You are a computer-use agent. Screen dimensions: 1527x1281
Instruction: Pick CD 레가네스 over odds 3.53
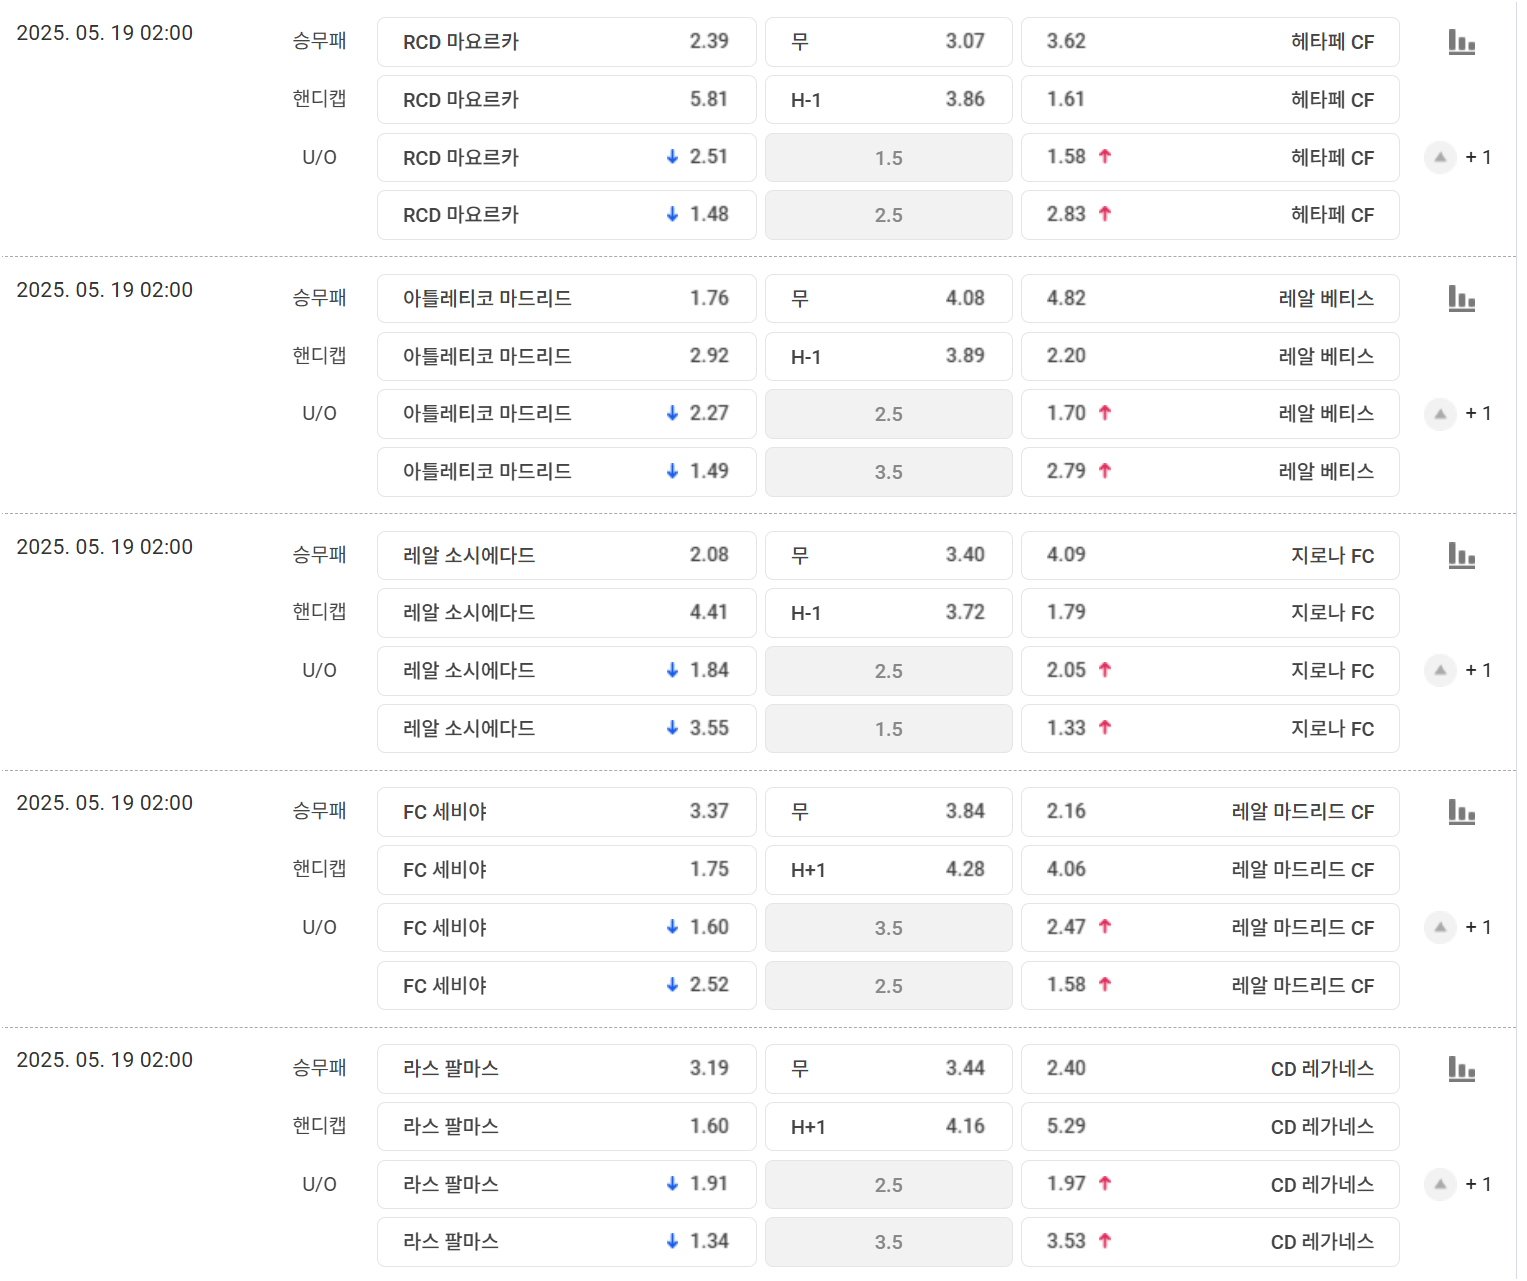1210,1242
